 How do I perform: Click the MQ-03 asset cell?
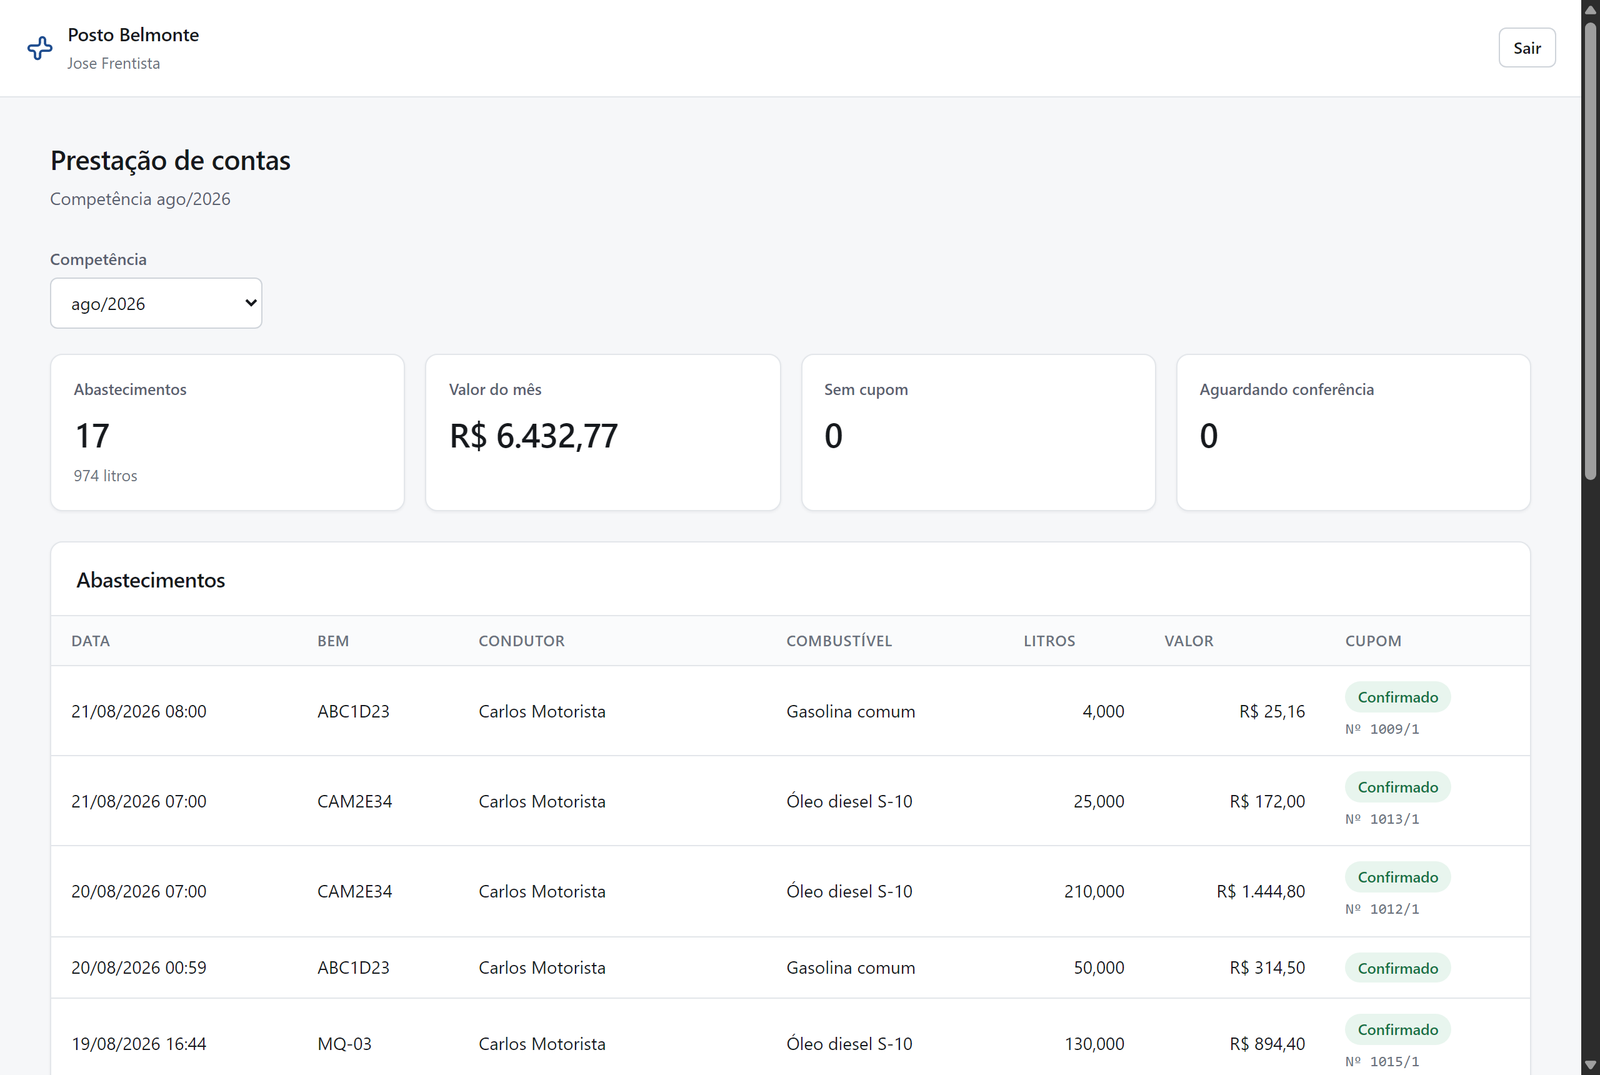pyautogui.click(x=344, y=1044)
